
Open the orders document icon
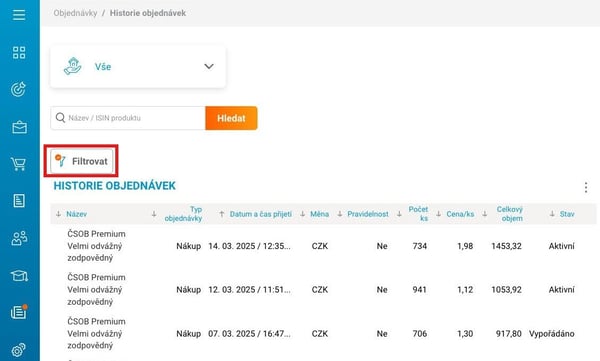(19, 201)
